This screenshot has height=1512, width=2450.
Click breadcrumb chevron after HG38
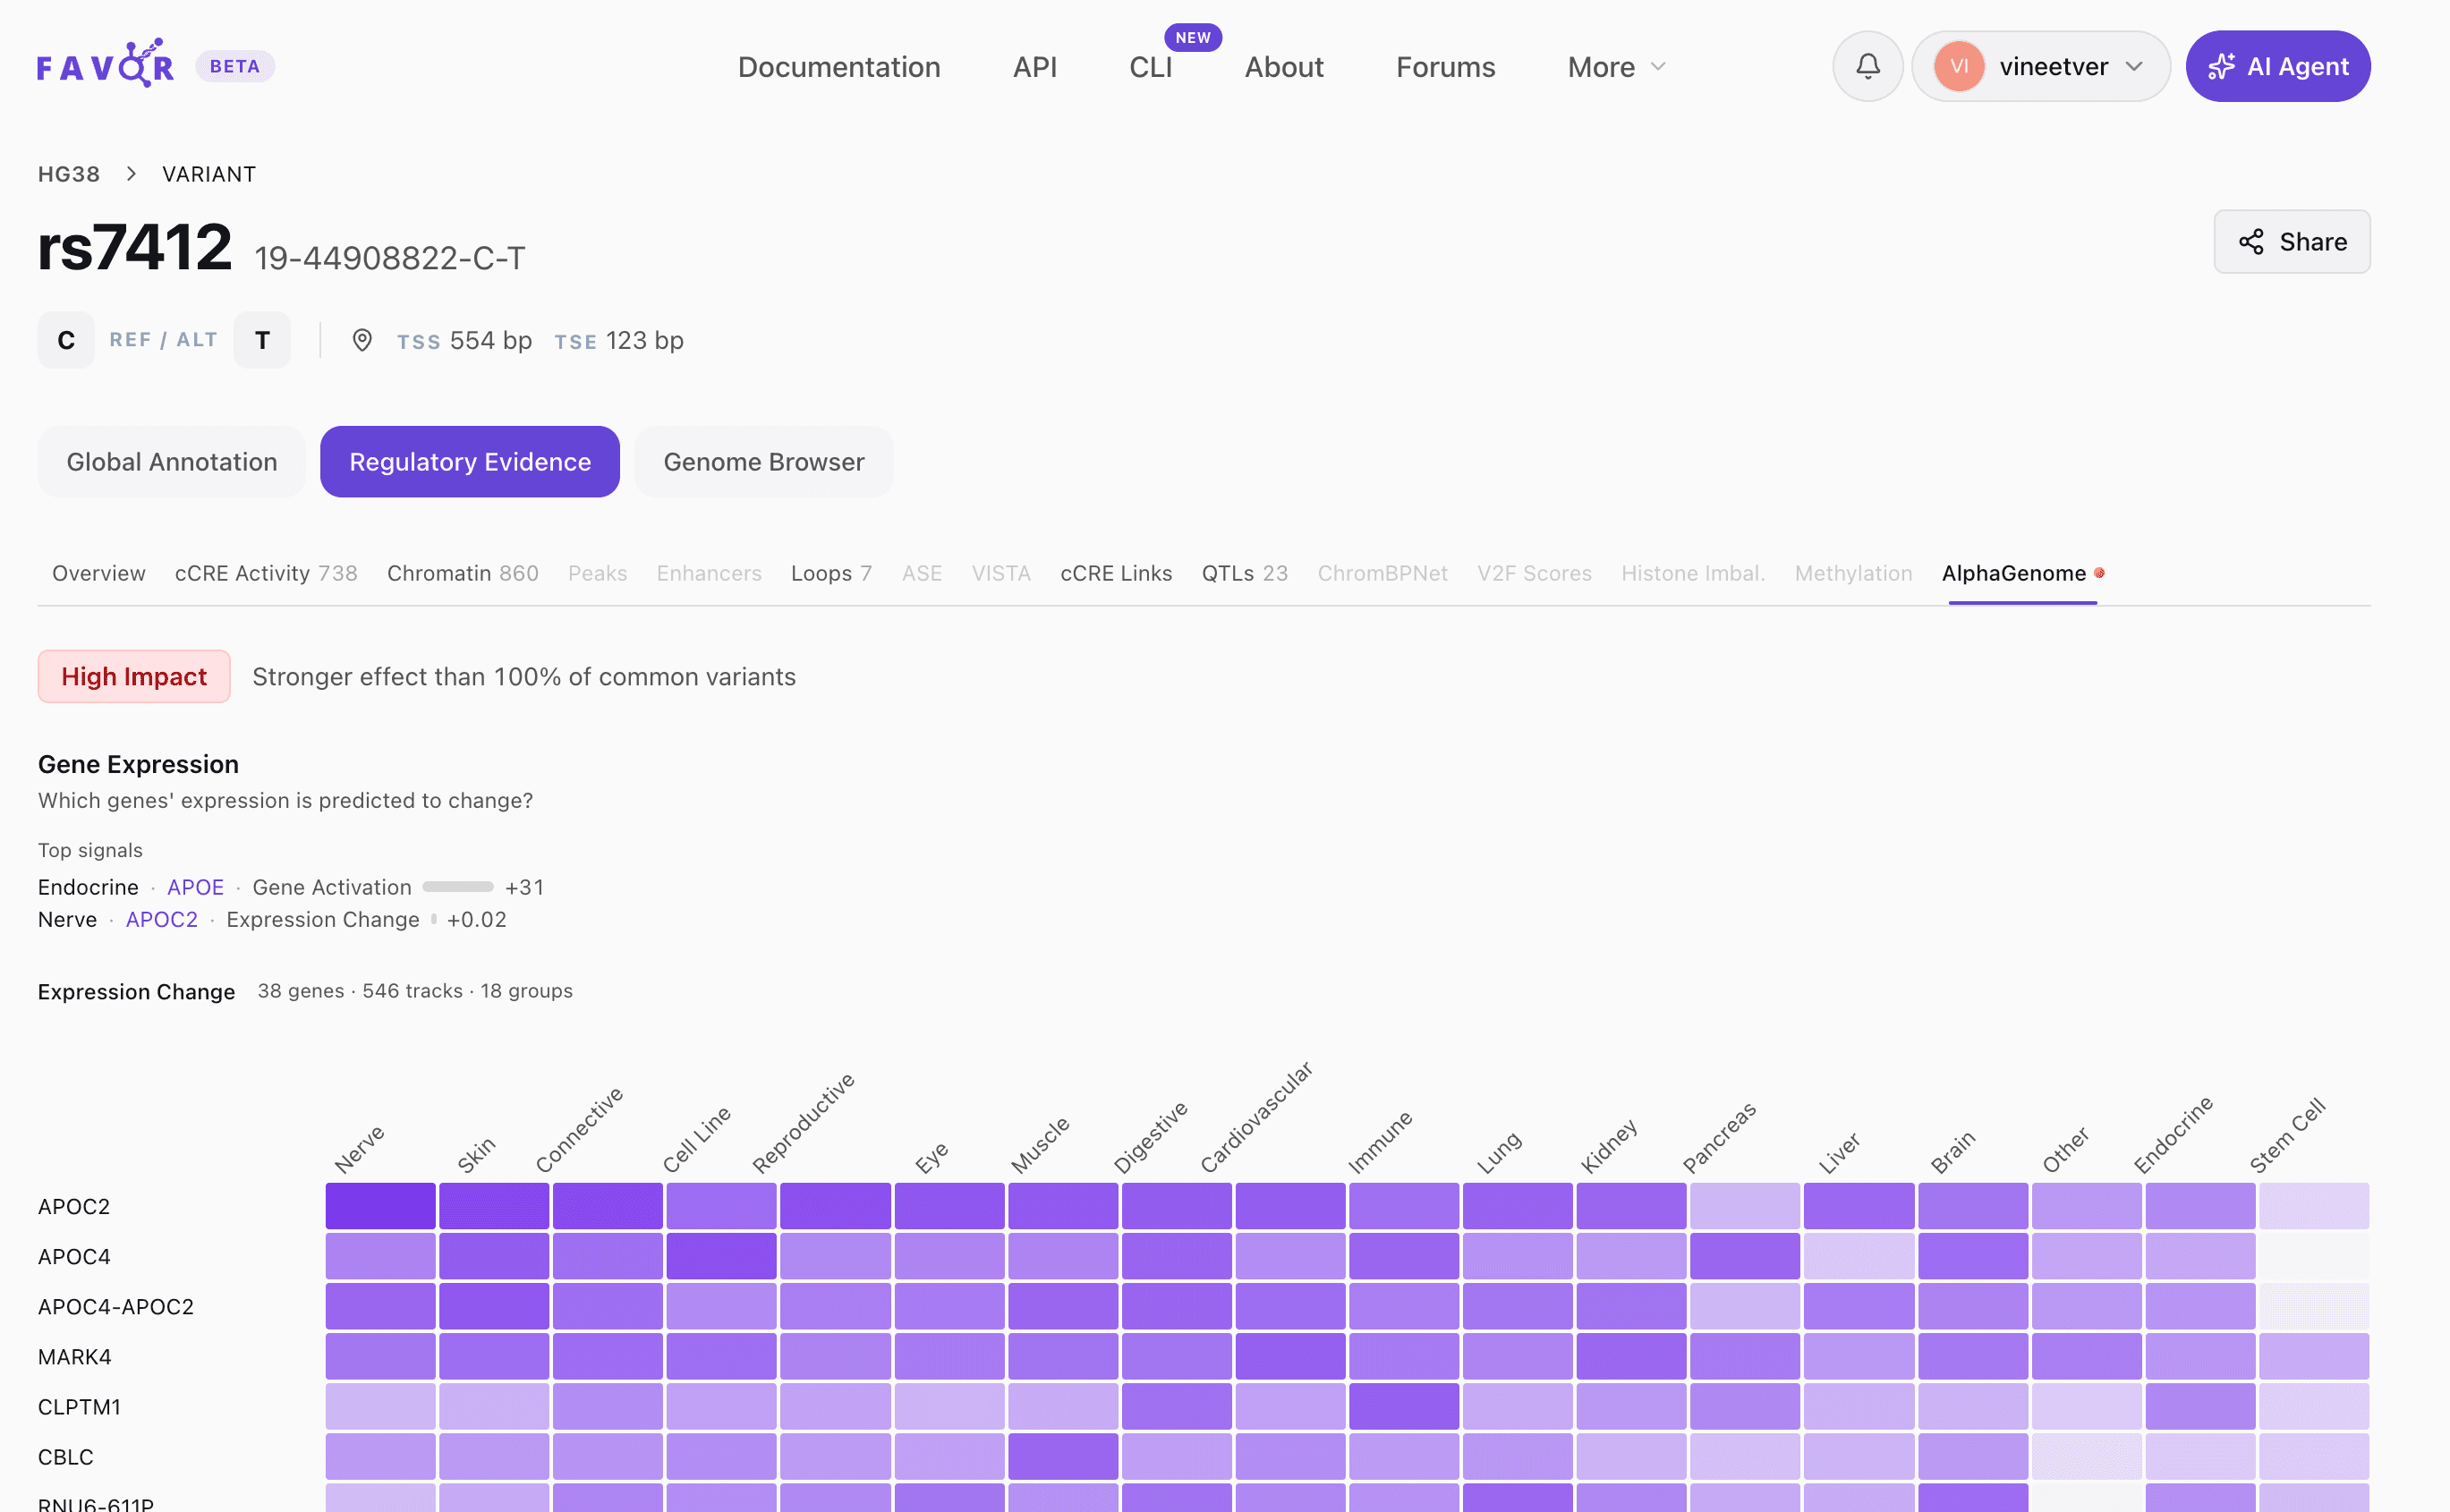(x=131, y=174)
